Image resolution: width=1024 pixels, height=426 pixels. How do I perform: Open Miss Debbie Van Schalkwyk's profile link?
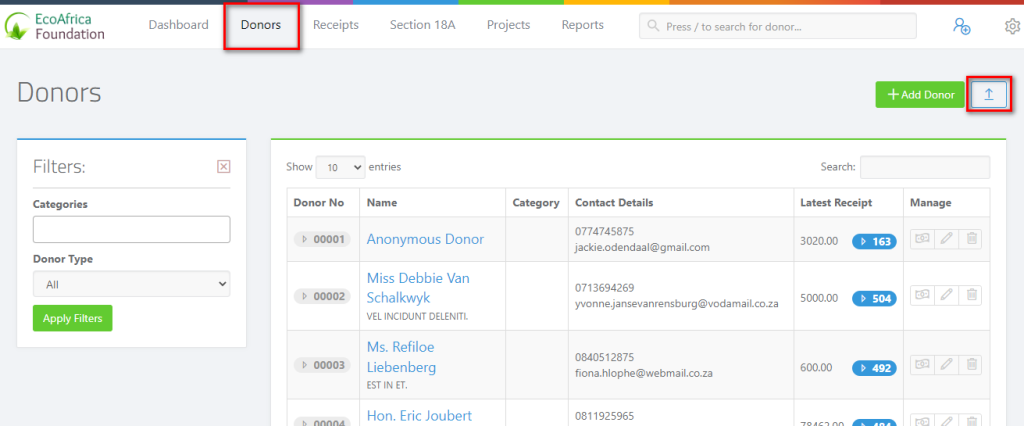[418, 287]
